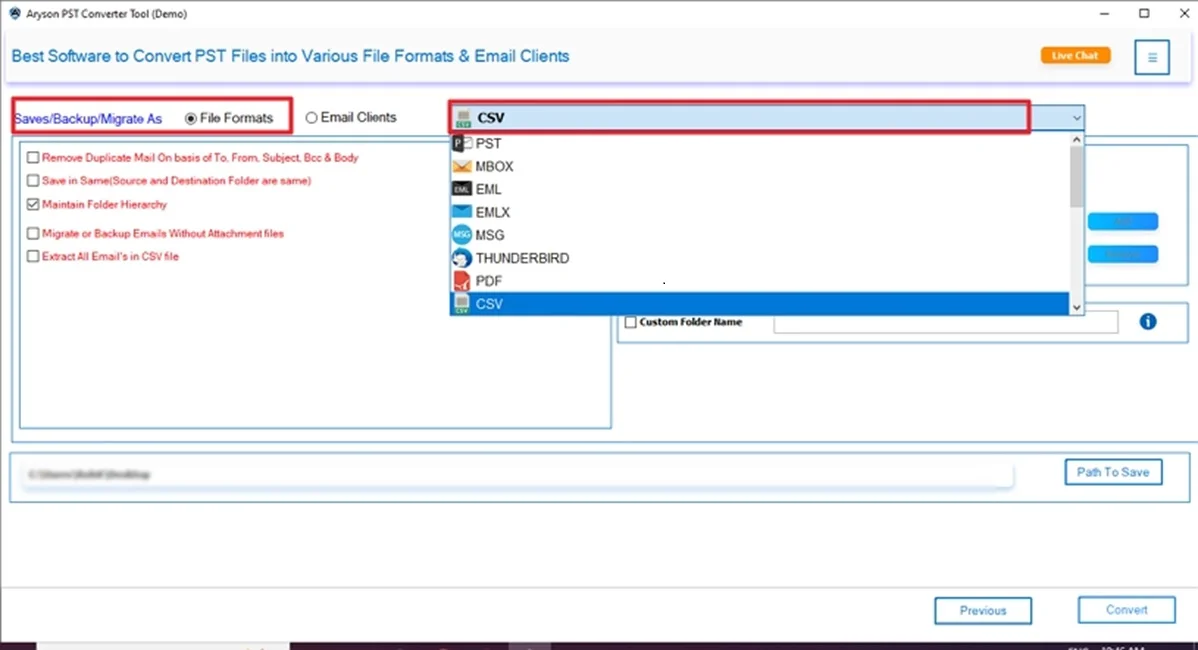Enable Migrate Without Attachment files checkbox
This screenshot has width=1198, height=650.
pyautogui.click(x=33, y=234)
